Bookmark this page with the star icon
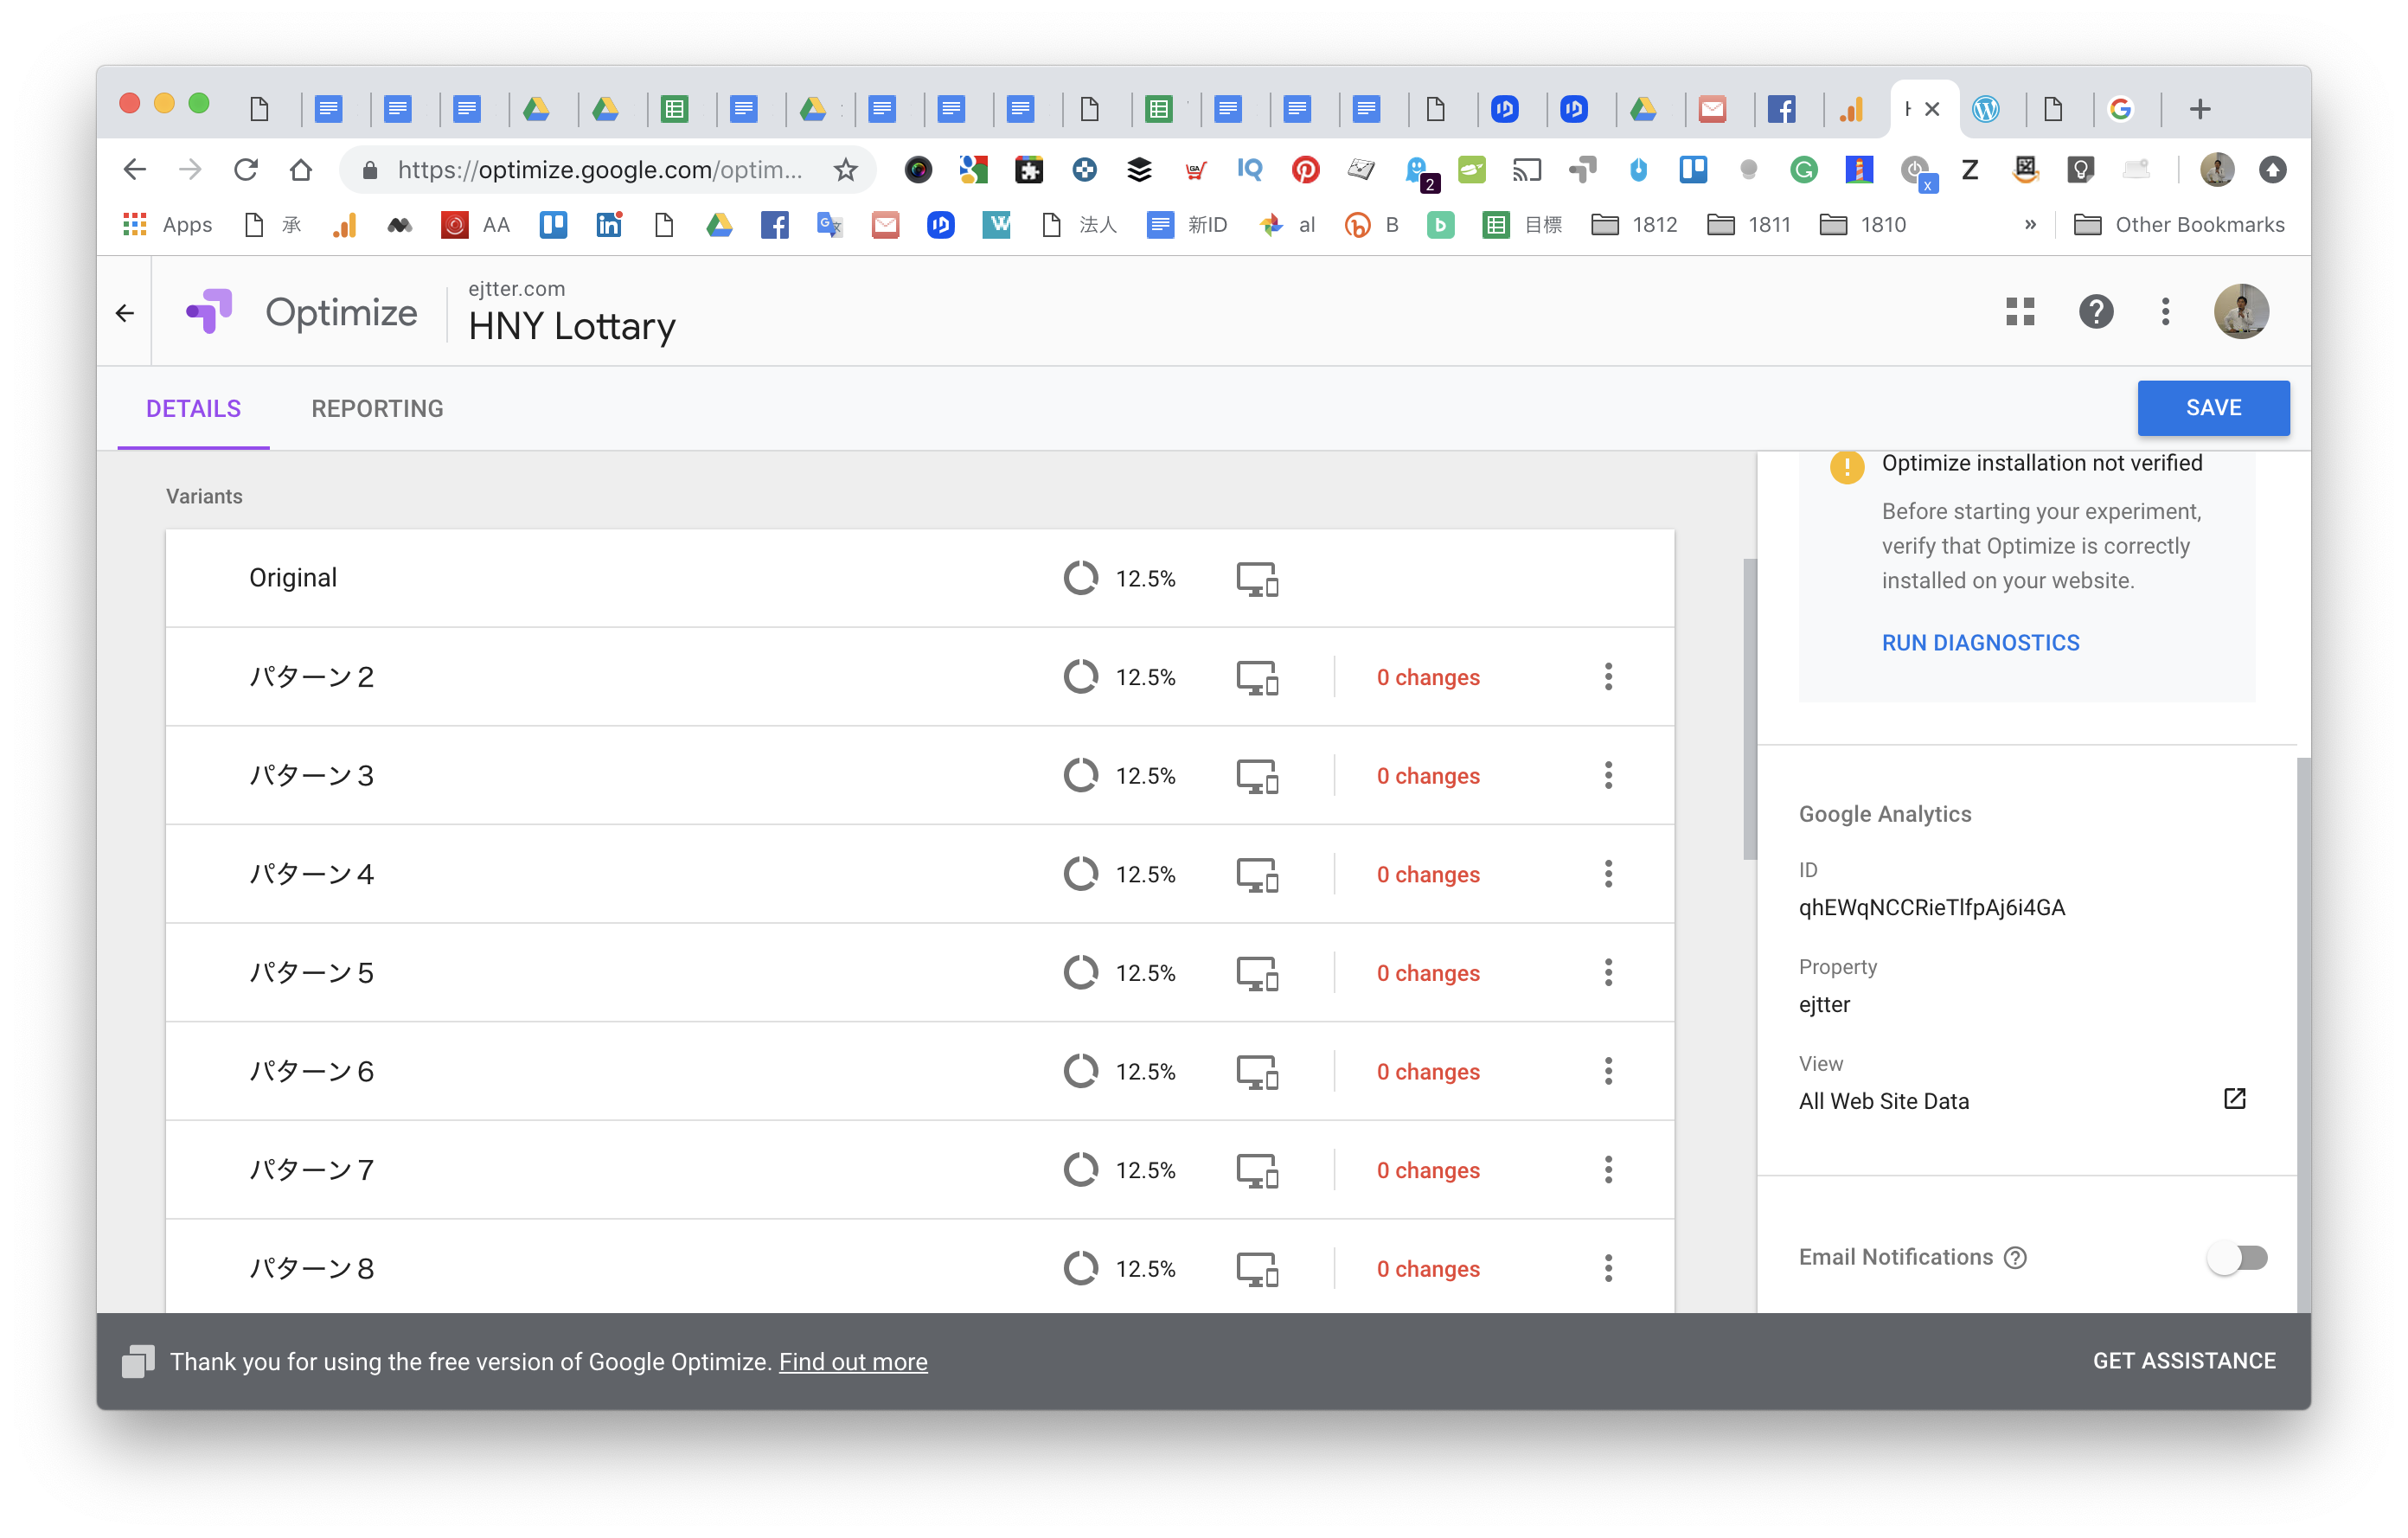2408x1538 pixels. [846, 170]
